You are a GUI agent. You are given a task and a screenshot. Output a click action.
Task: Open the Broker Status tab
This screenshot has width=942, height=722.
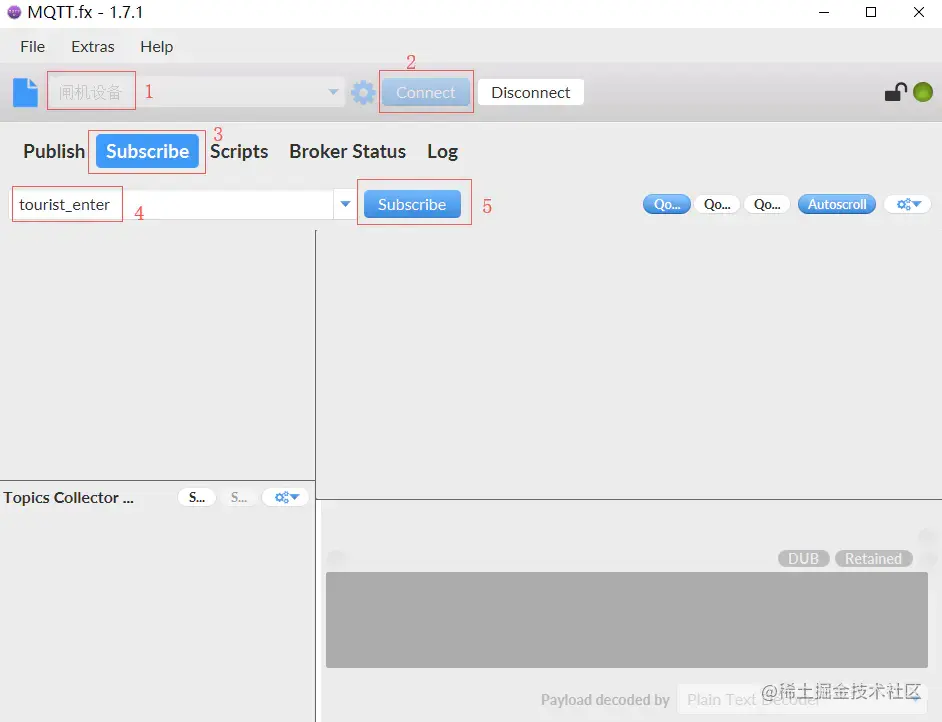[347, 151]
